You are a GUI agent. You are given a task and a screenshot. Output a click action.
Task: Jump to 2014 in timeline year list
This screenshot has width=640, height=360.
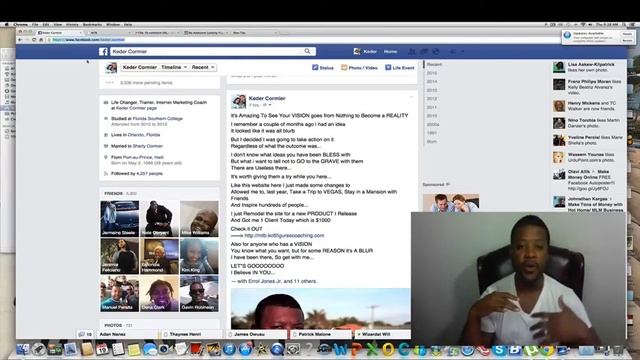click(432, 82)
